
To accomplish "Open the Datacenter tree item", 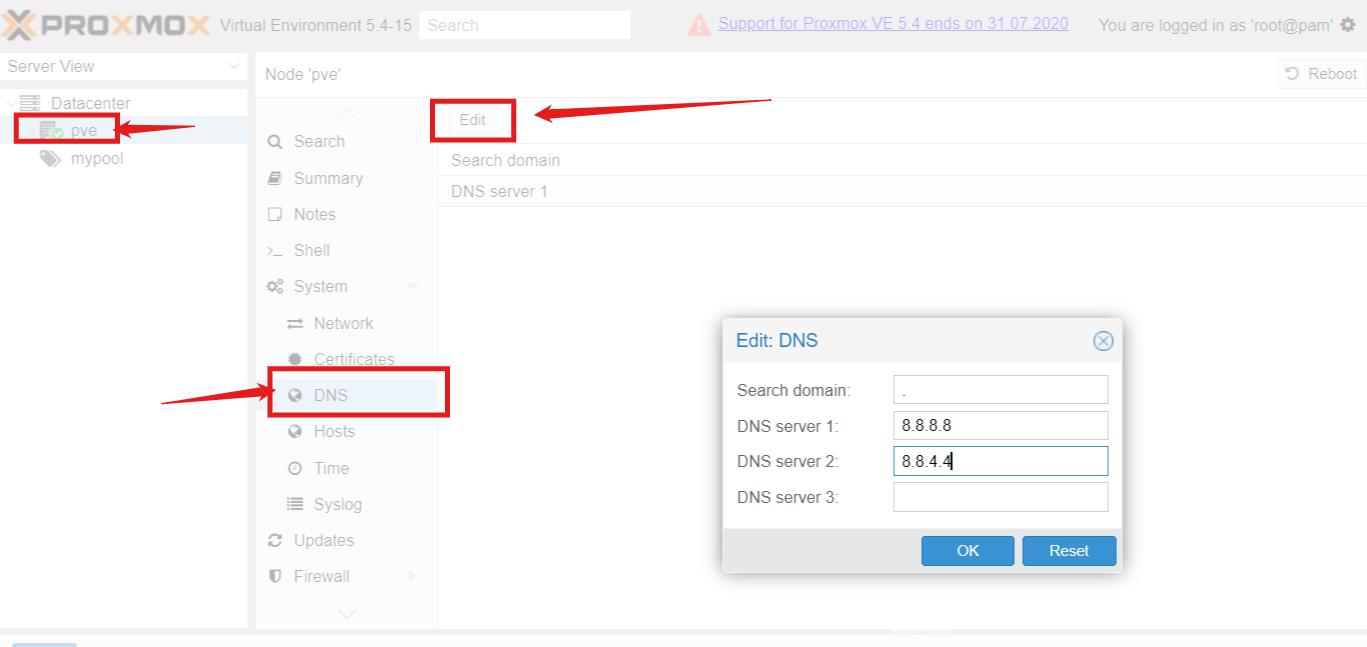I will [x=90, y=103].
